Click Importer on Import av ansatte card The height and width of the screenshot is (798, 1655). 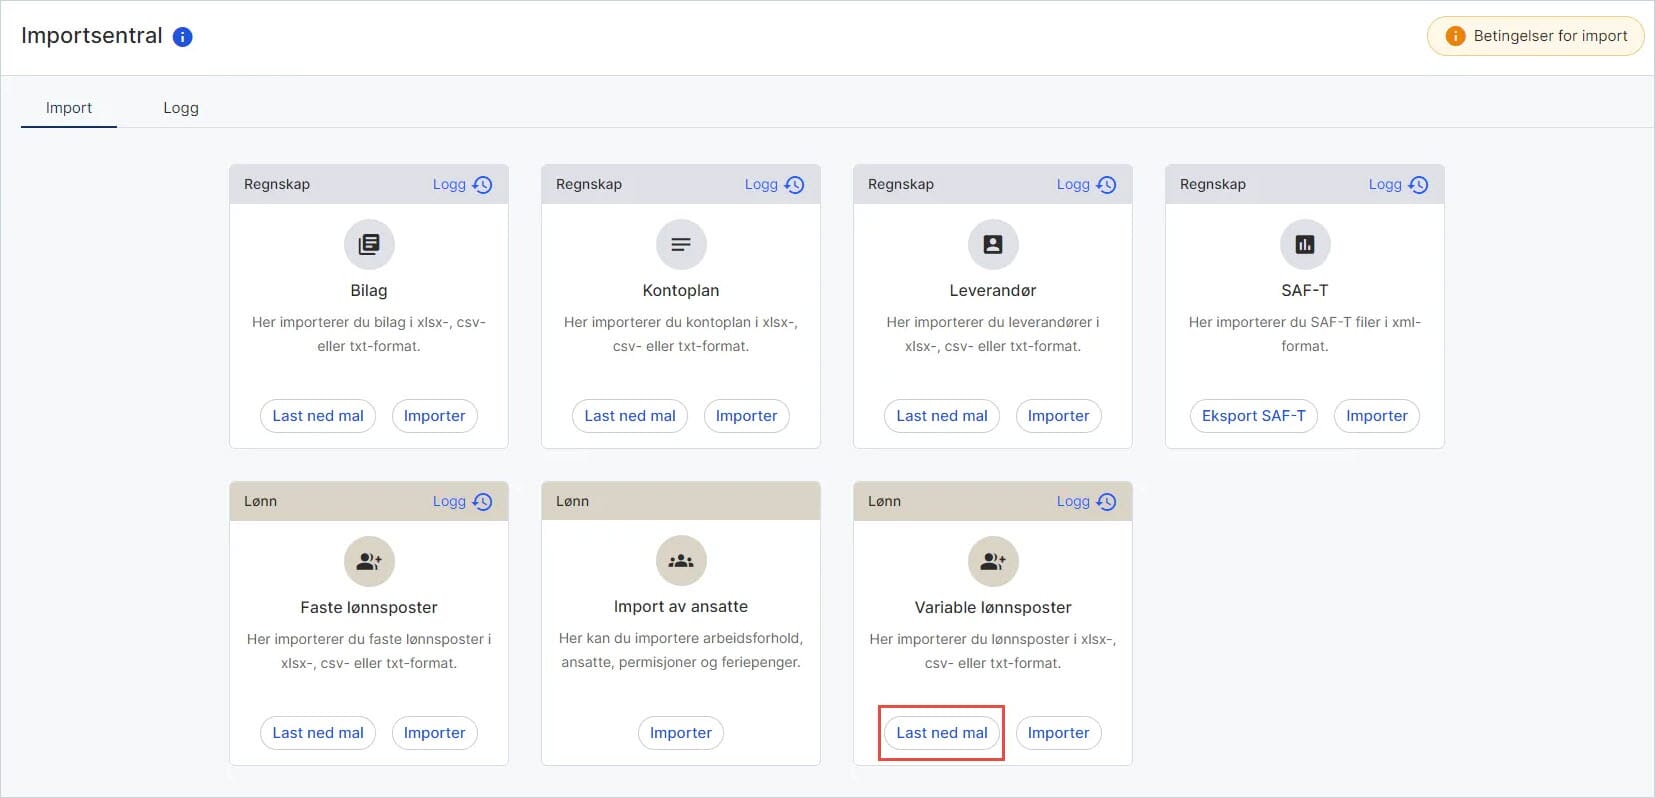681,733
